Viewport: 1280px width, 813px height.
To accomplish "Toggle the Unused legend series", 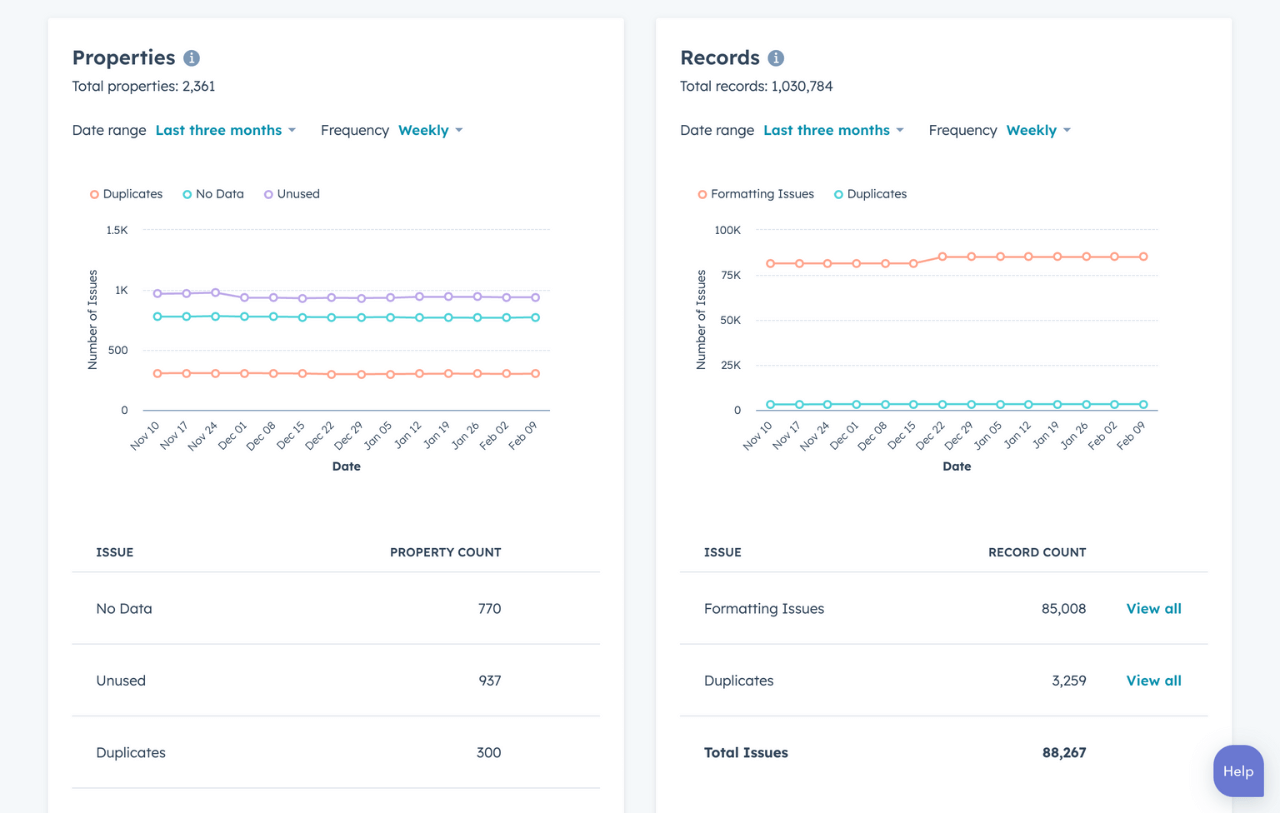I will click(292, 194).
